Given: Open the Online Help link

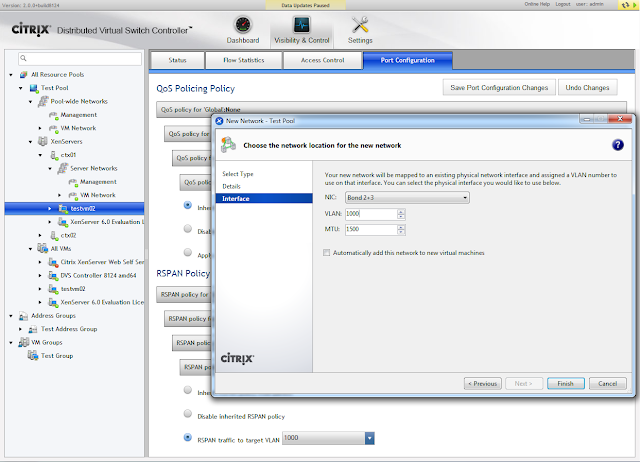Looking at the screenshot, I should (x=537, y=4).
